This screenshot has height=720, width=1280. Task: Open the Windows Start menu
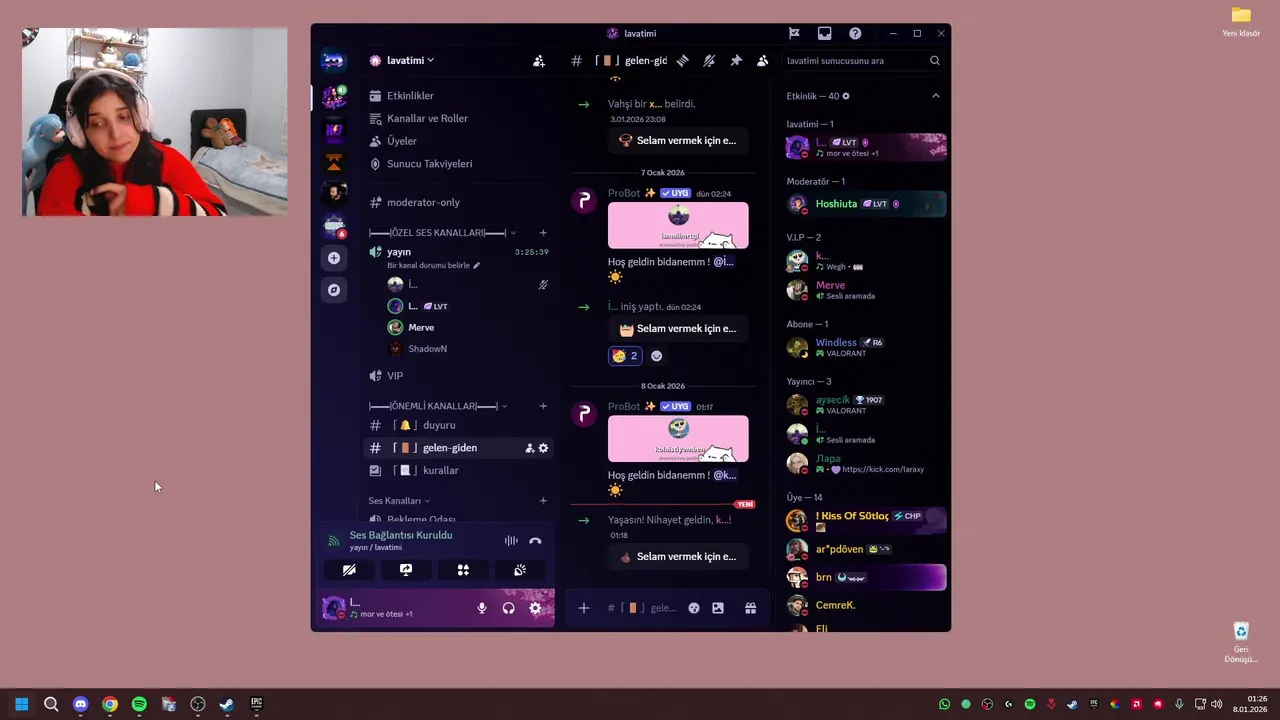click(x=21, y=704)
